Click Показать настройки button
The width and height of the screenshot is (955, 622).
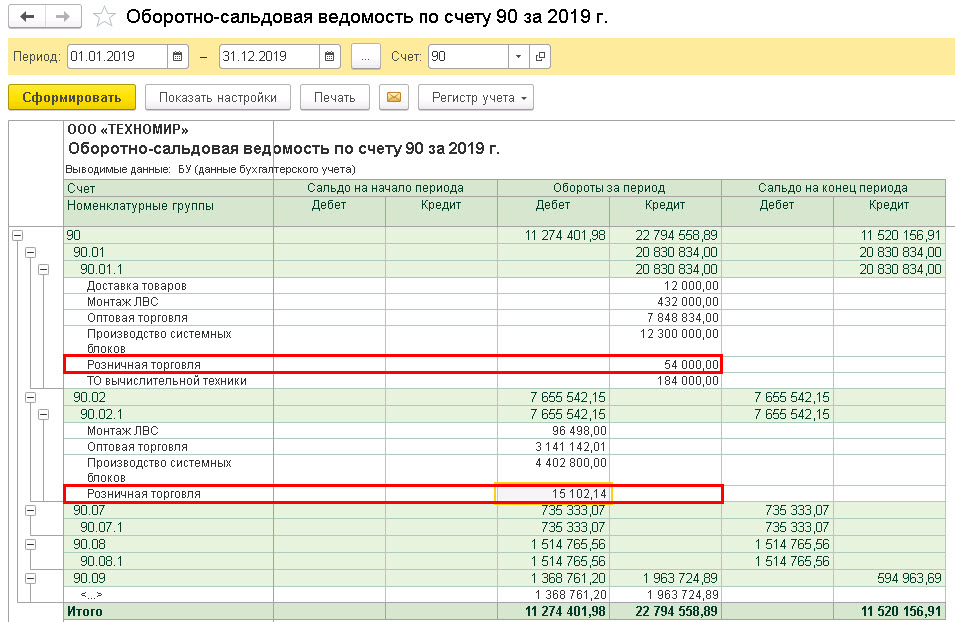pos(217,97)
